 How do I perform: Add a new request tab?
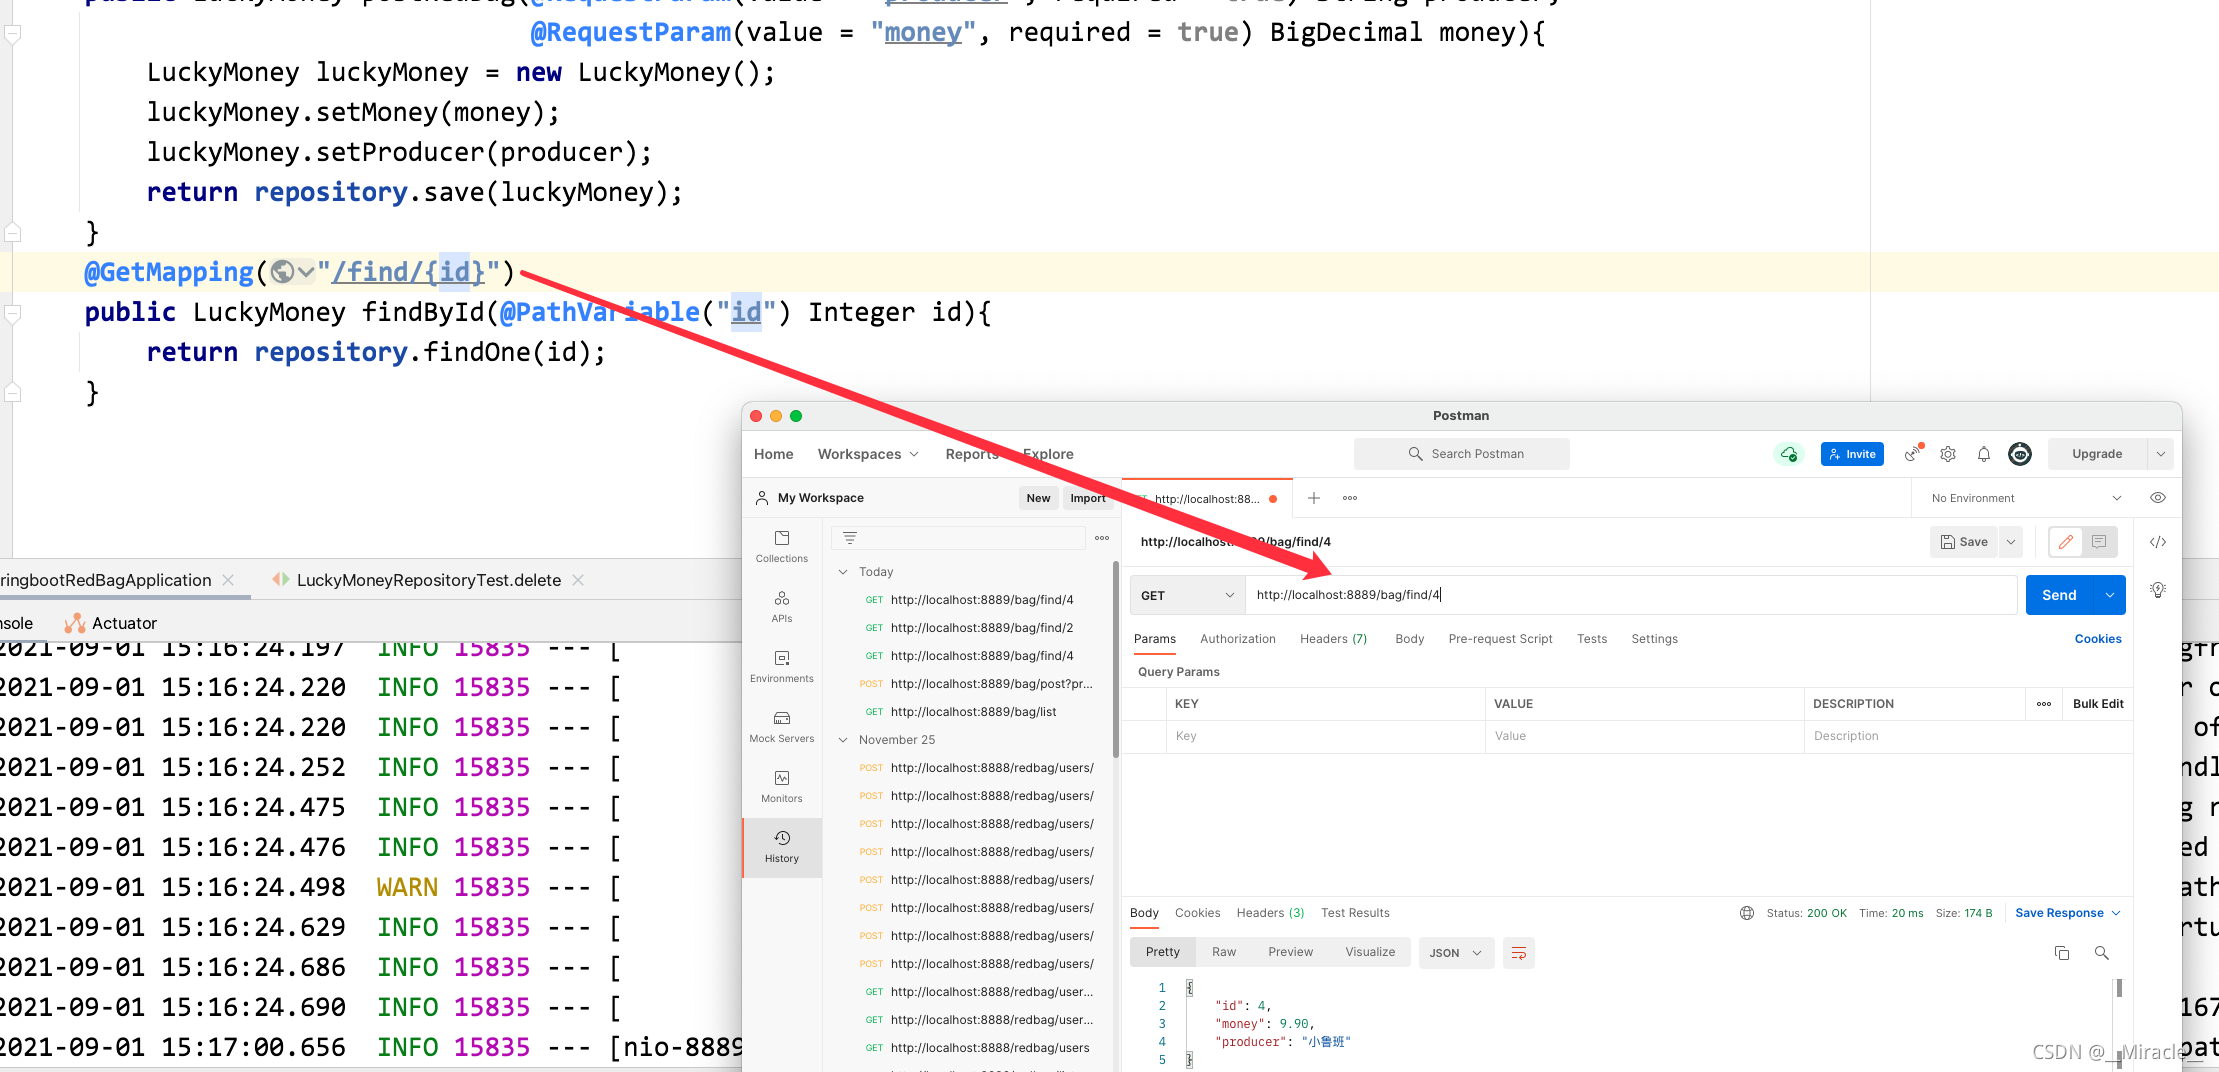tap(1314, 498)
